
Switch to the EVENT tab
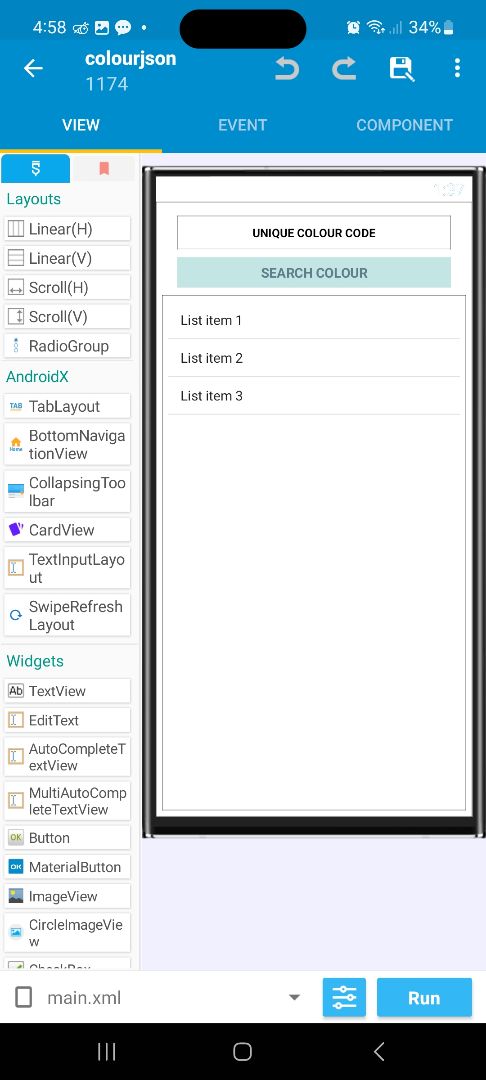coord(242,125)
